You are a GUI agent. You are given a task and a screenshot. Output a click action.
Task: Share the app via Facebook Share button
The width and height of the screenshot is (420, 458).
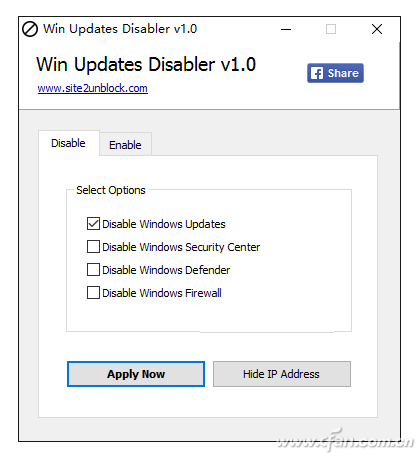tap(335, 73)
